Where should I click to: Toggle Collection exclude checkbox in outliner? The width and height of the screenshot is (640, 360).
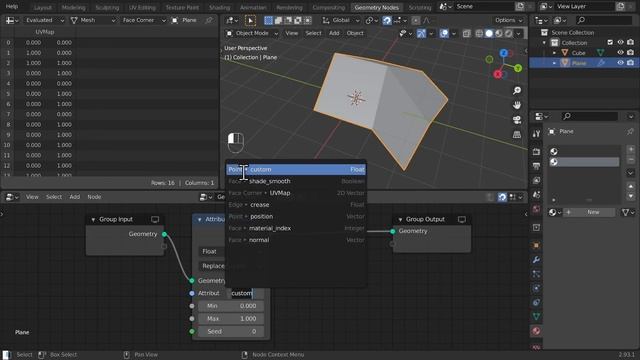click(610, 42)
